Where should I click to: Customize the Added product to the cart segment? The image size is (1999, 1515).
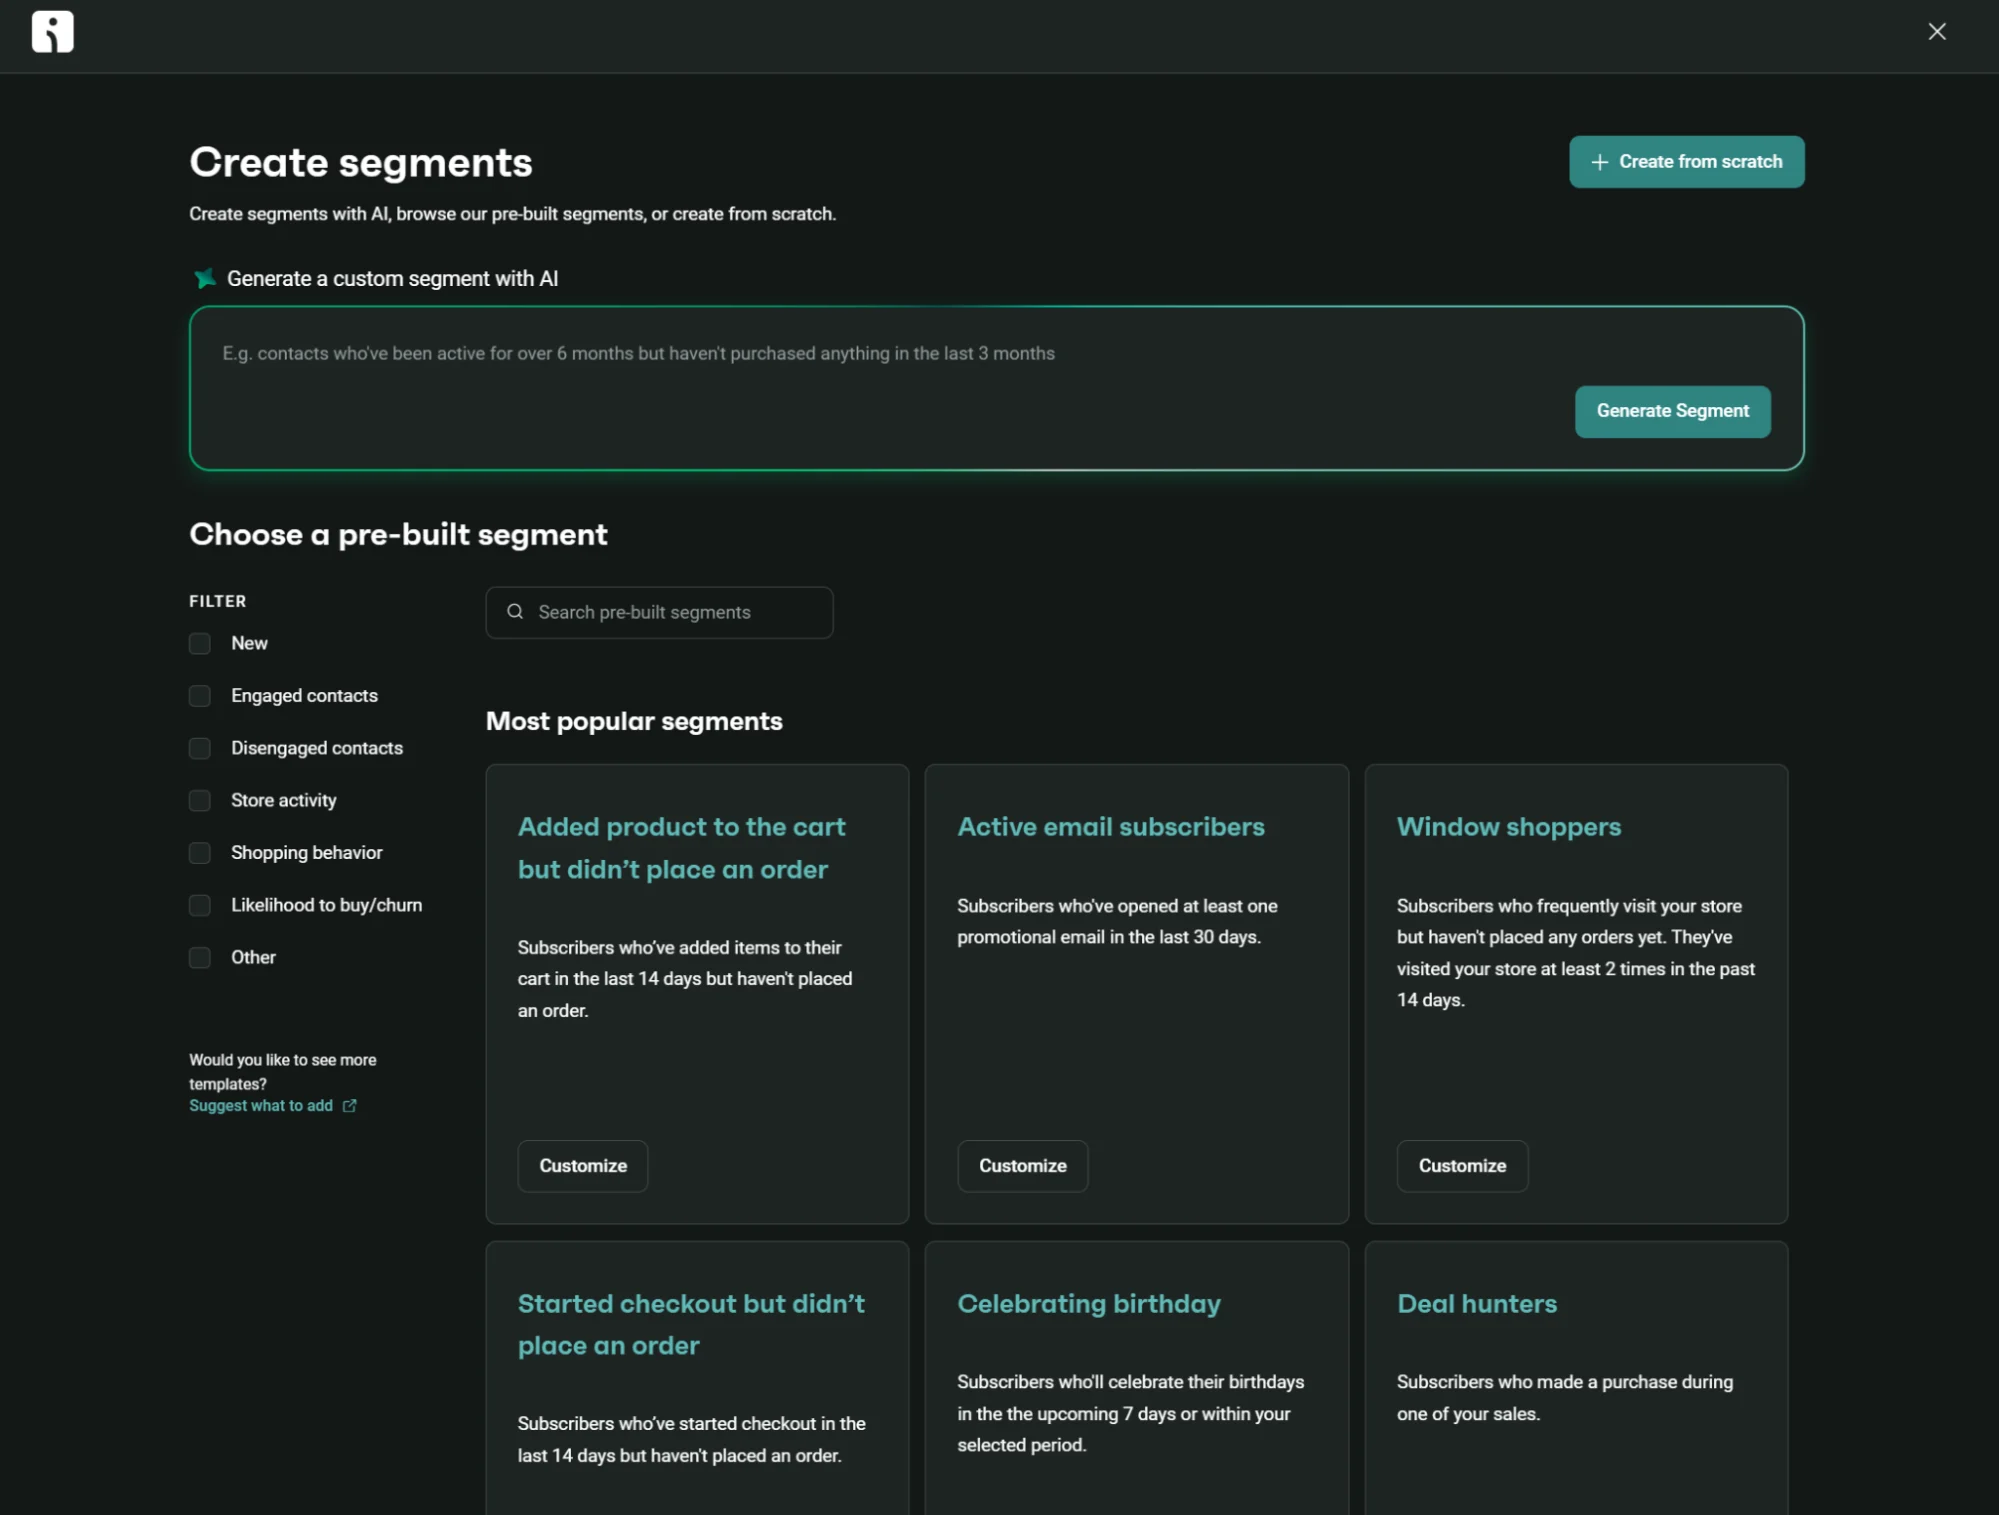[x=583, y=1165]
